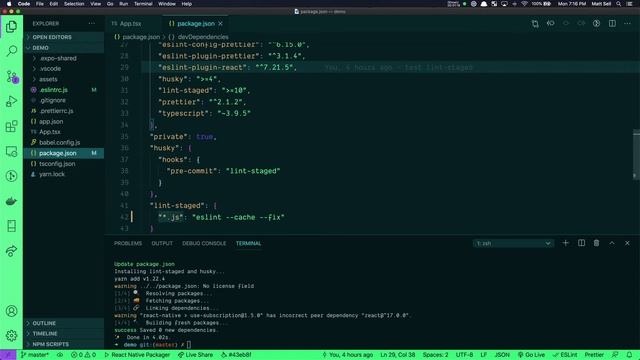640x360 pixels.
Task: Click the JSON language mode selector
Action: pyautogui.click(x=502, y=355)
